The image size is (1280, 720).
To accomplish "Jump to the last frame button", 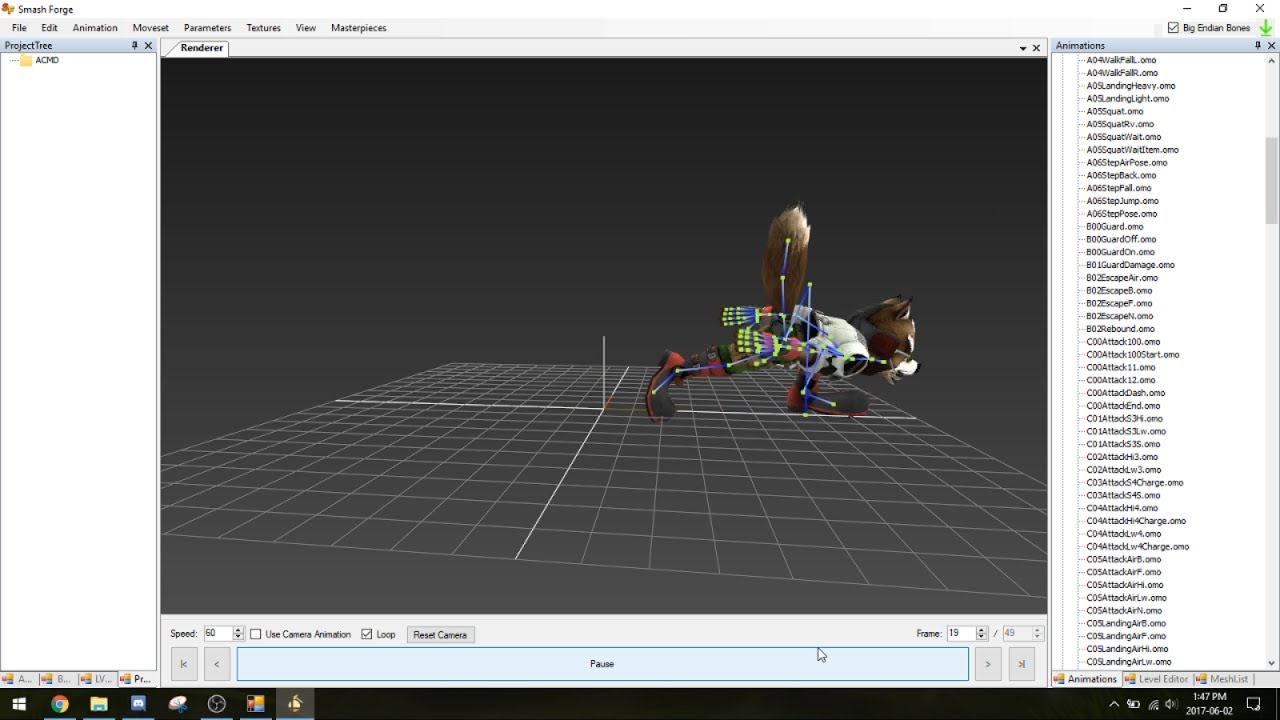I will [x=1021, y=664].
